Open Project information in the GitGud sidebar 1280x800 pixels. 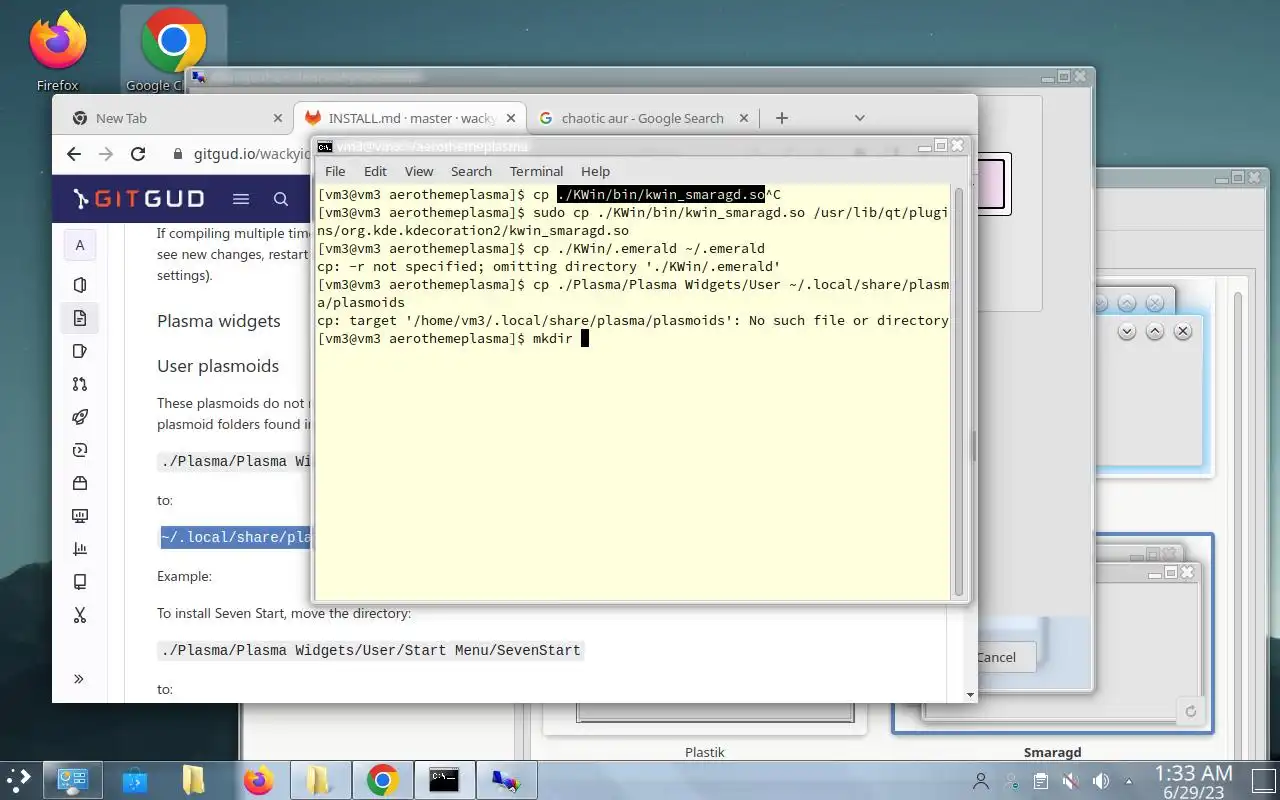tap(80, 285)
